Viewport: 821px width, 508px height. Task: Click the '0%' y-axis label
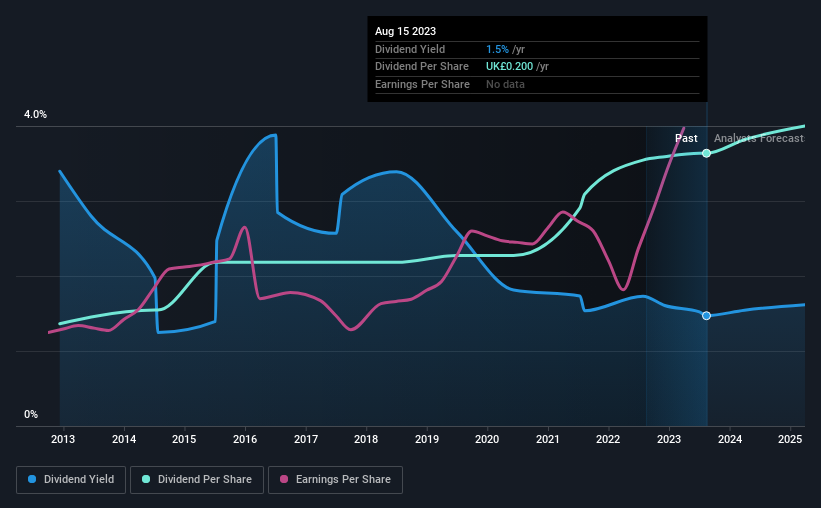(x=31, y=414)
